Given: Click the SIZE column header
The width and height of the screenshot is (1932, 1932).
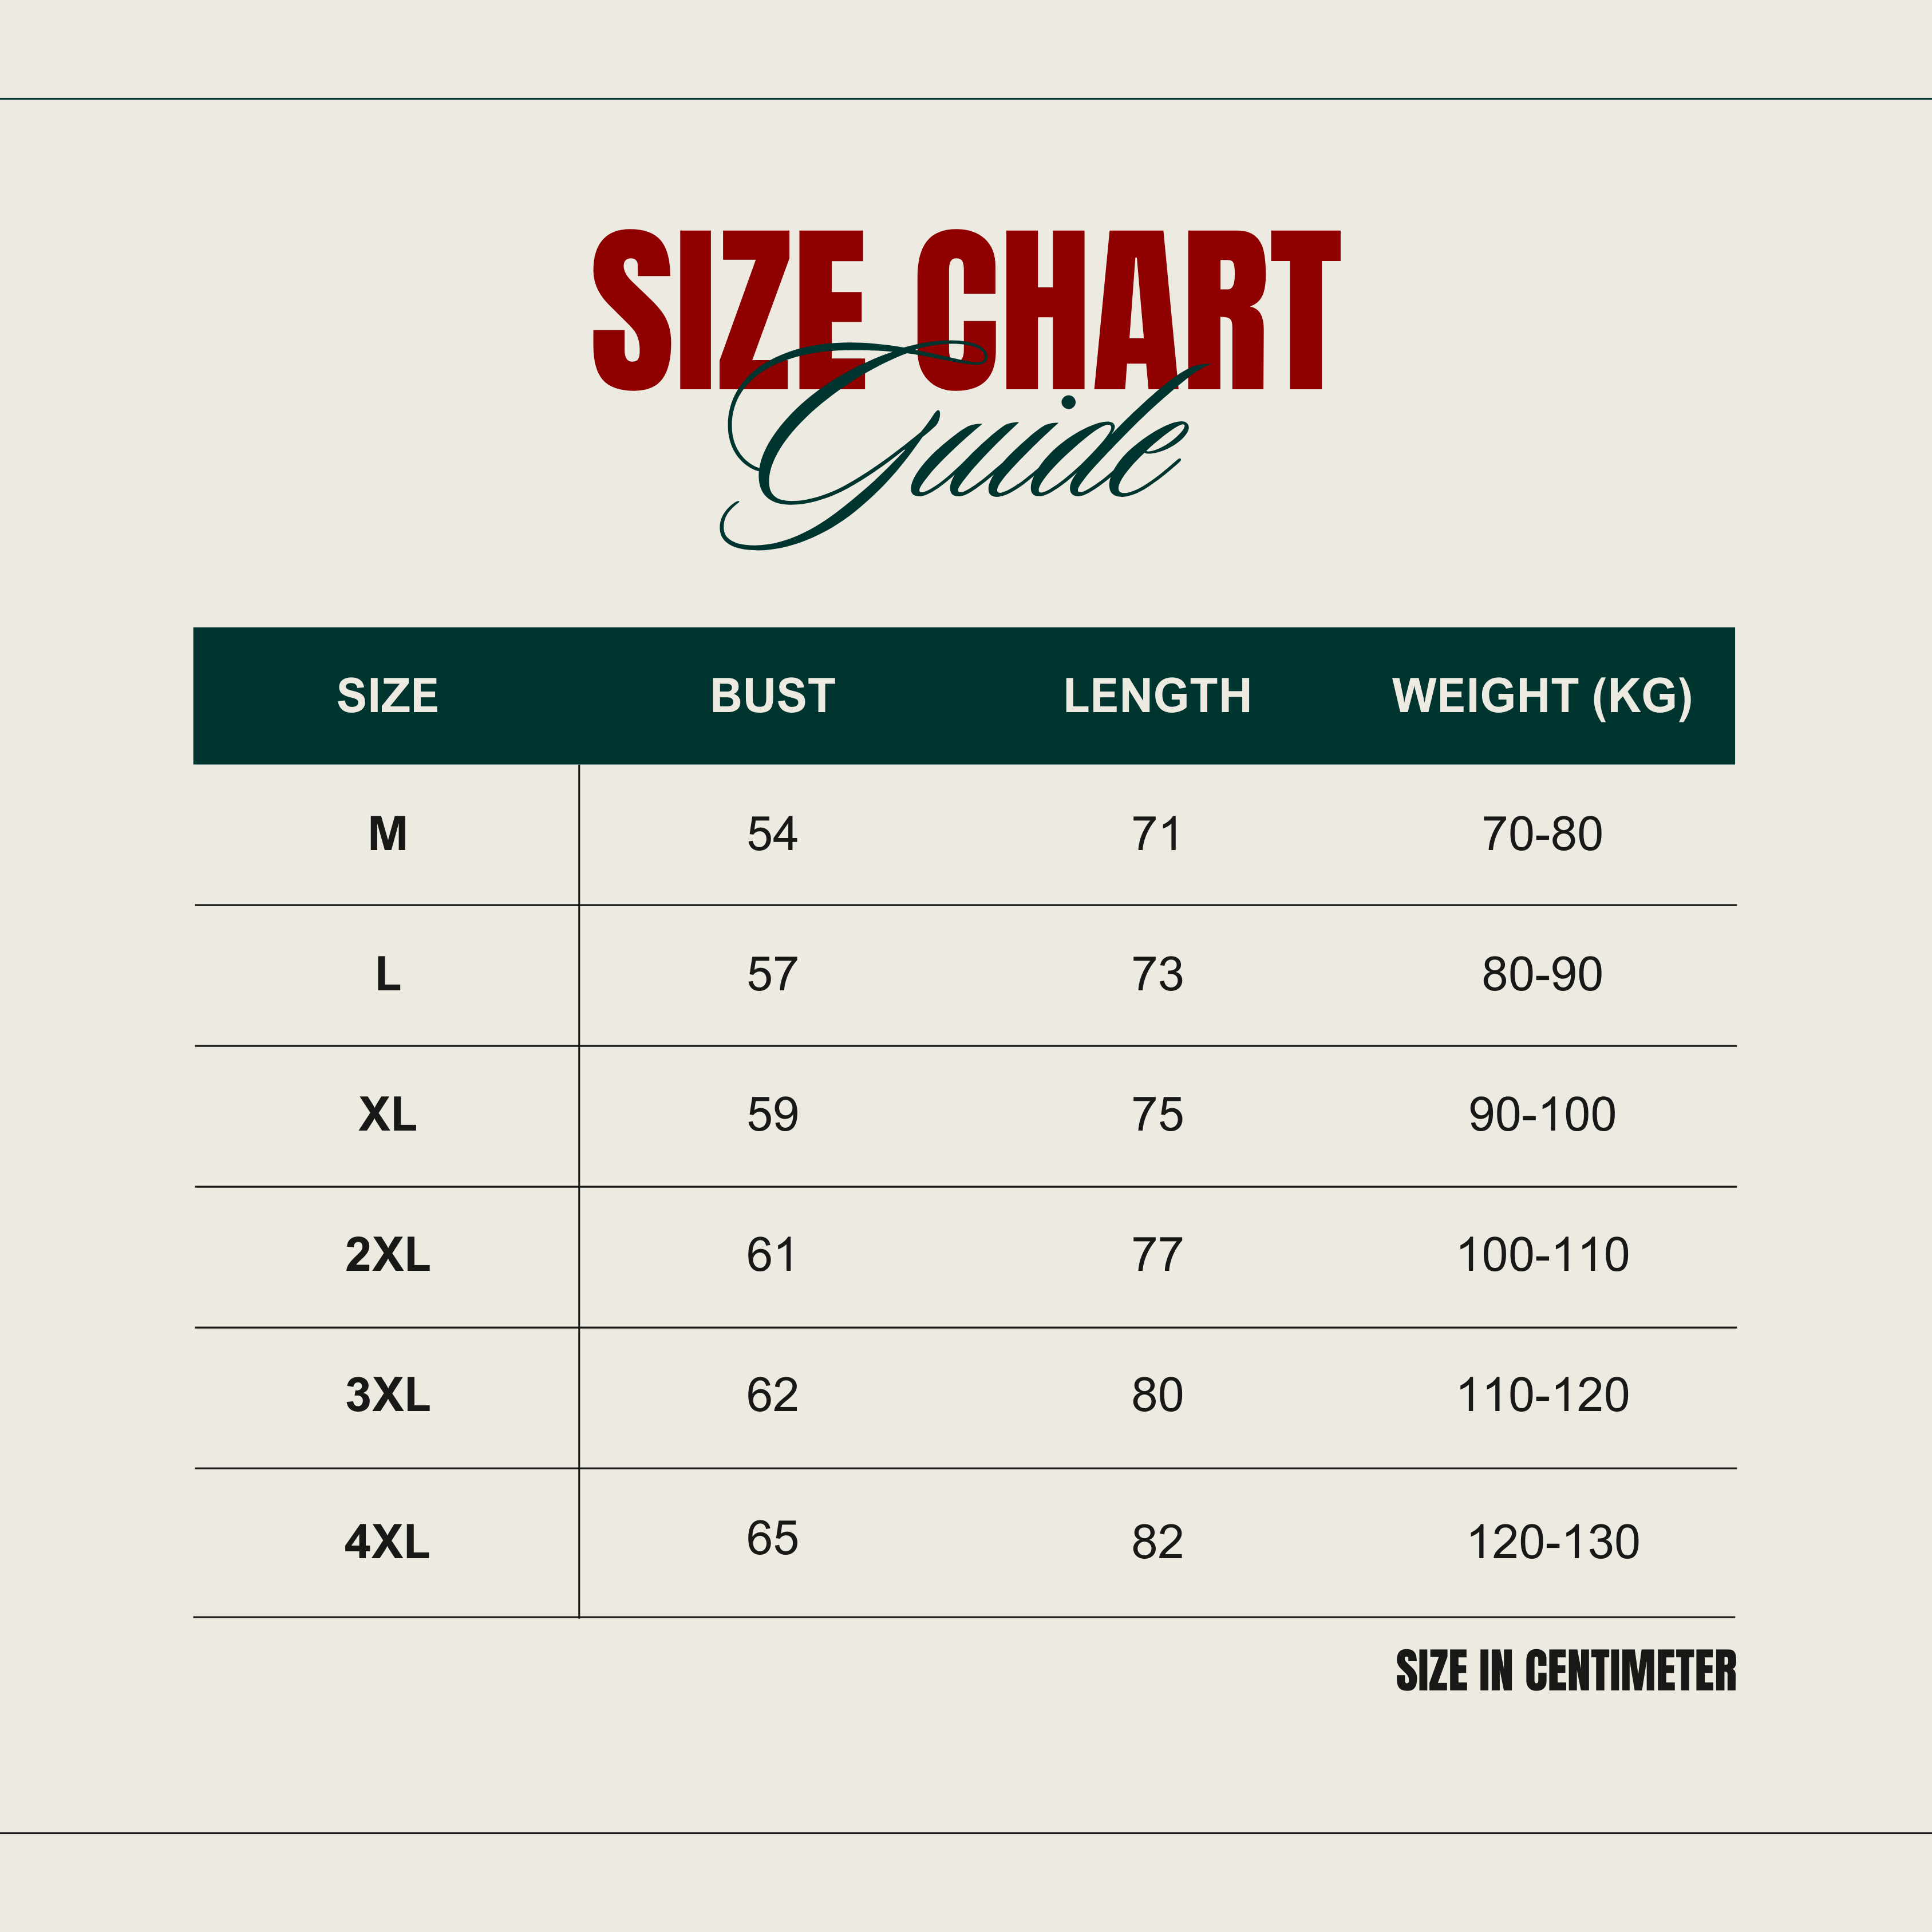Looking at the screenshot, I should point(387,696).
